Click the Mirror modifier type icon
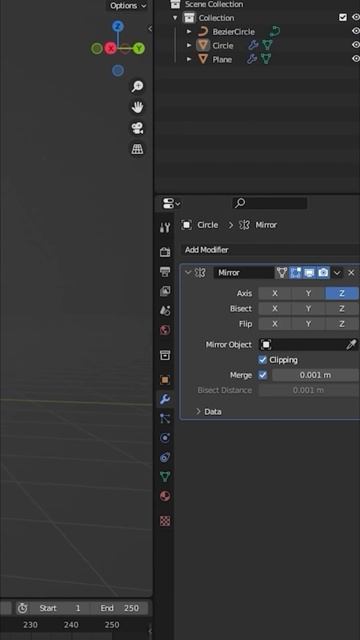The image size is (360, 640). [200, 273]
